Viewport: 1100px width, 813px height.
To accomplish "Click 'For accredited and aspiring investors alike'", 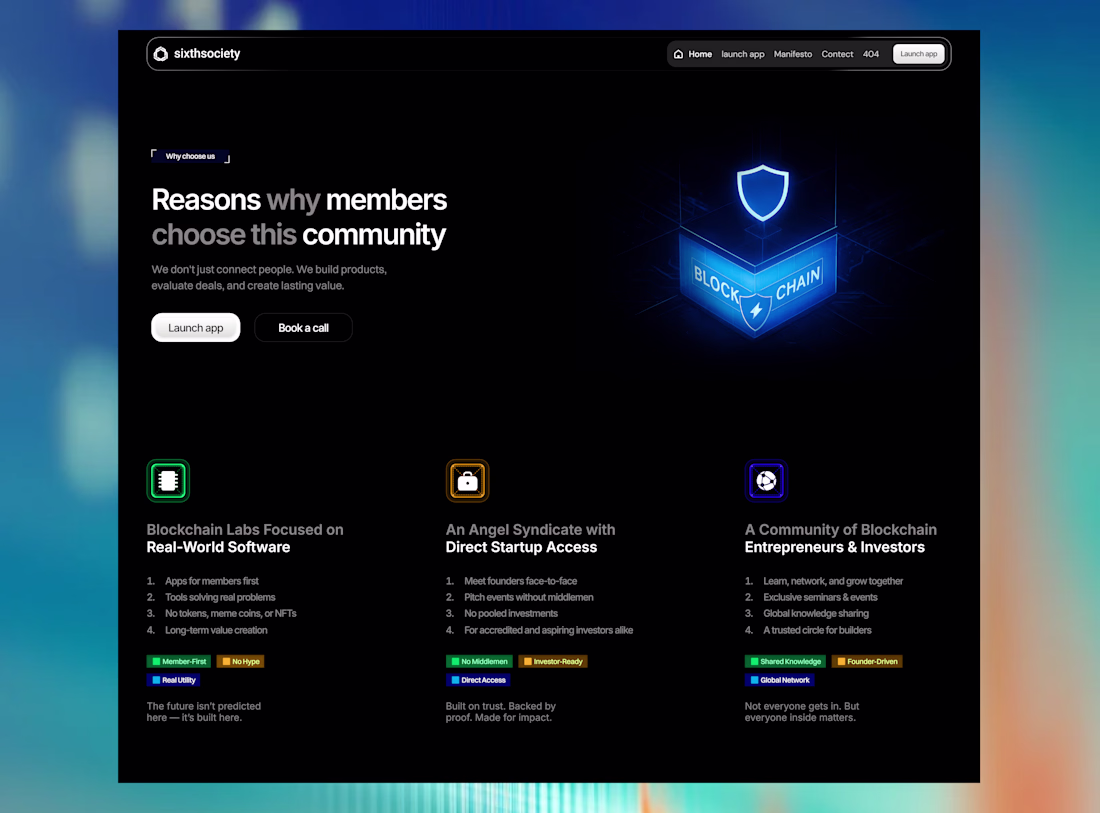I will point(549,630).
